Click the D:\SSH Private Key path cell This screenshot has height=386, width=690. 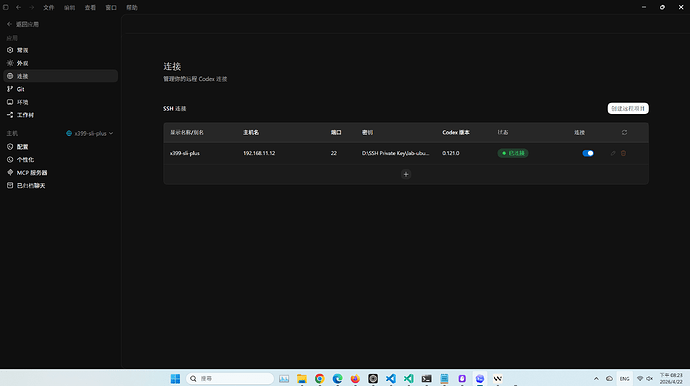[395, 153]
